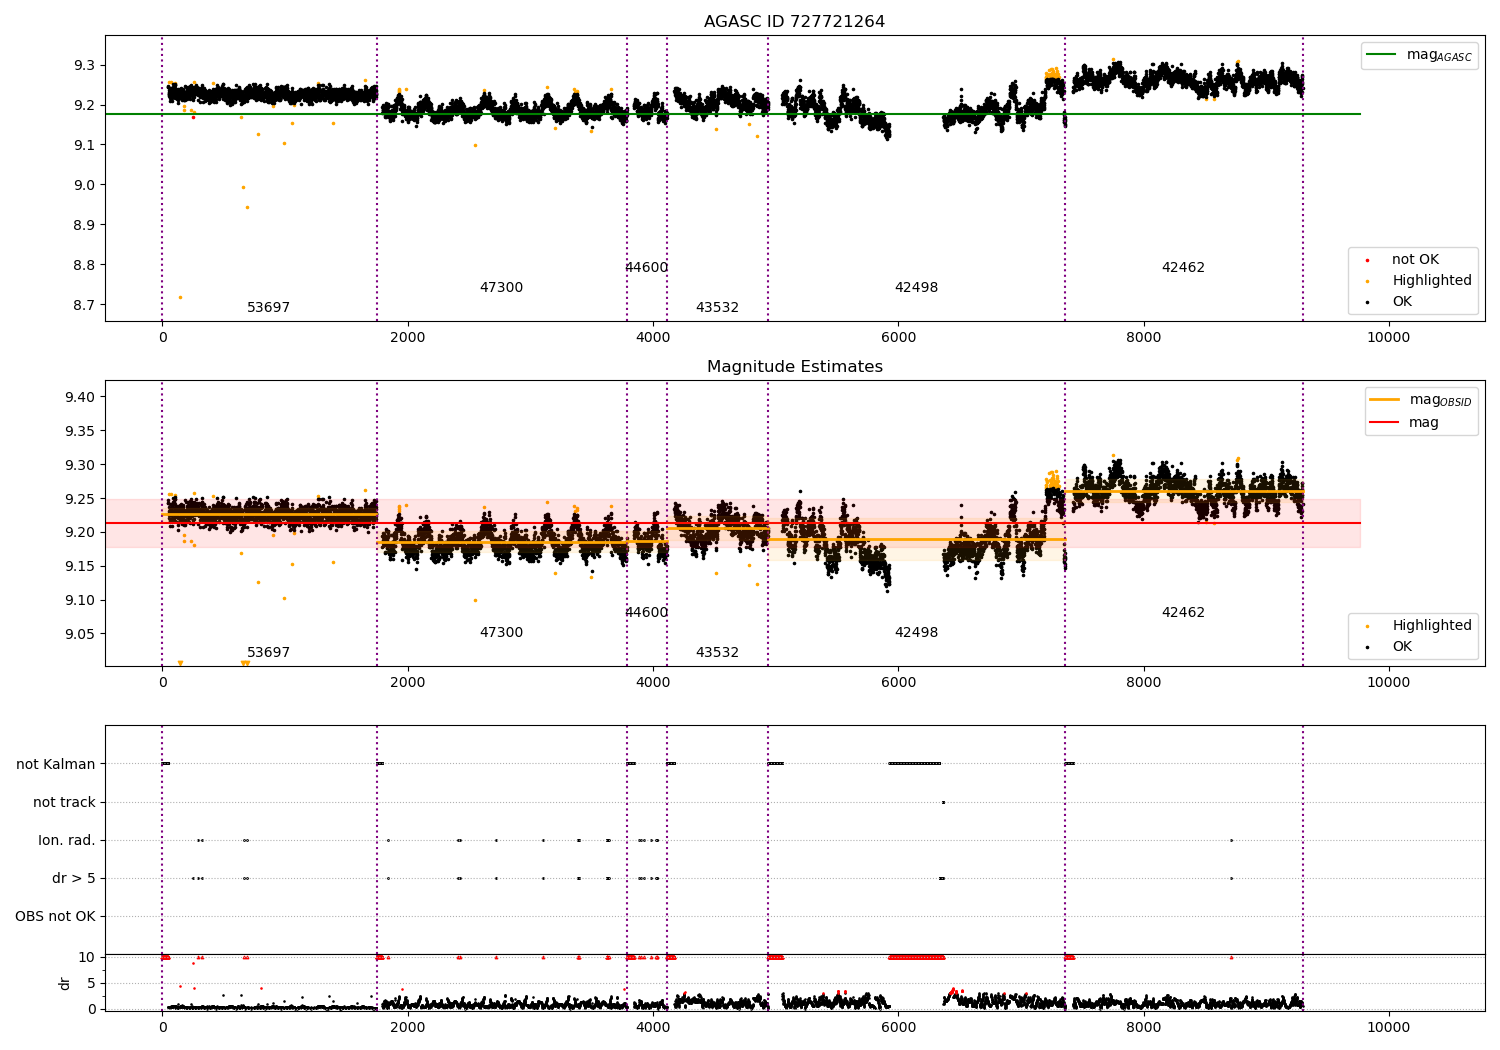Click OBSID label 47300 in middle plot
Screen dimensions: 1500x1050
501,632
